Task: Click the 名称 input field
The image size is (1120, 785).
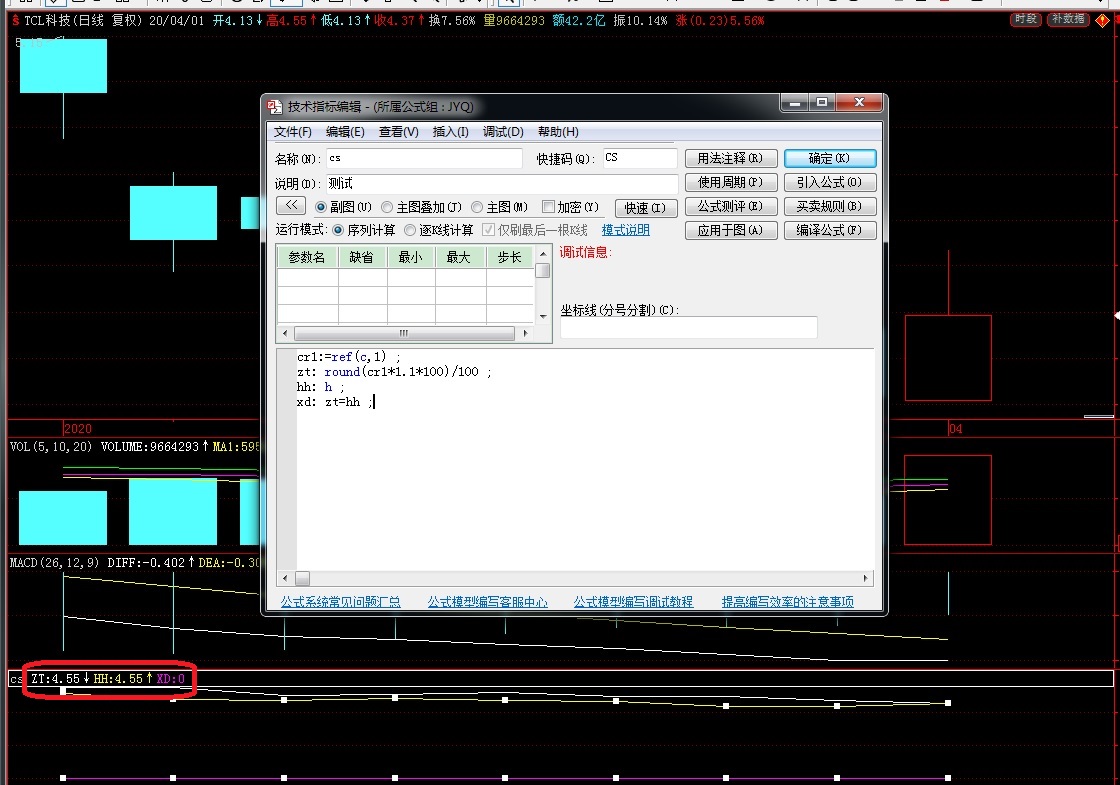Action: tap(423, 158)
